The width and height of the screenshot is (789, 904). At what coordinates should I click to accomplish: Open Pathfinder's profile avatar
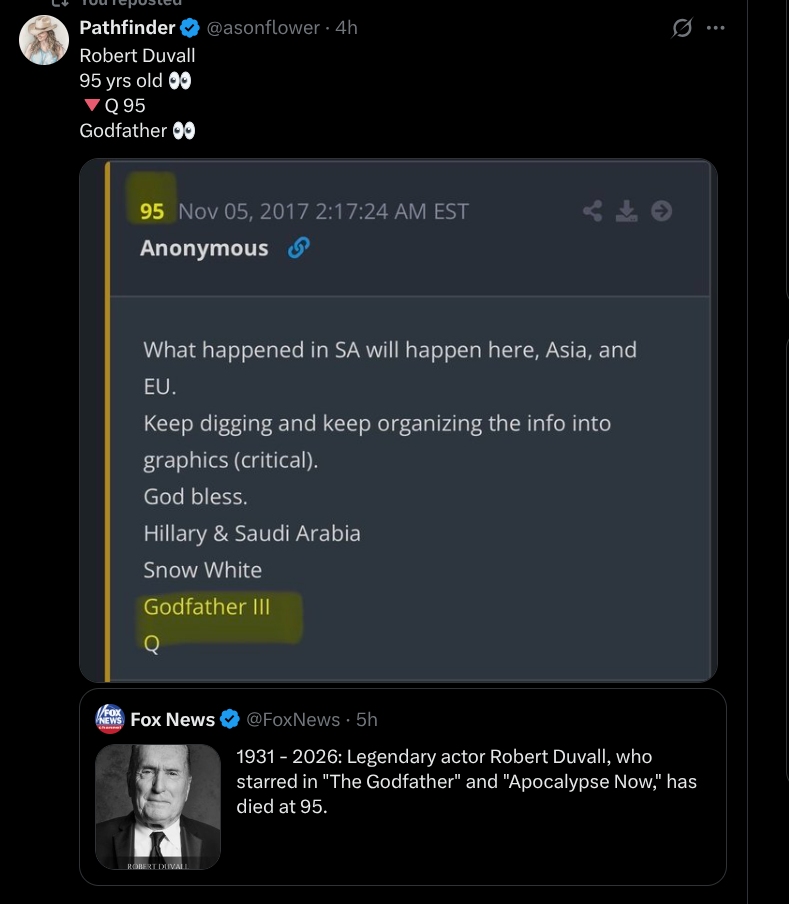pos(44,41)
